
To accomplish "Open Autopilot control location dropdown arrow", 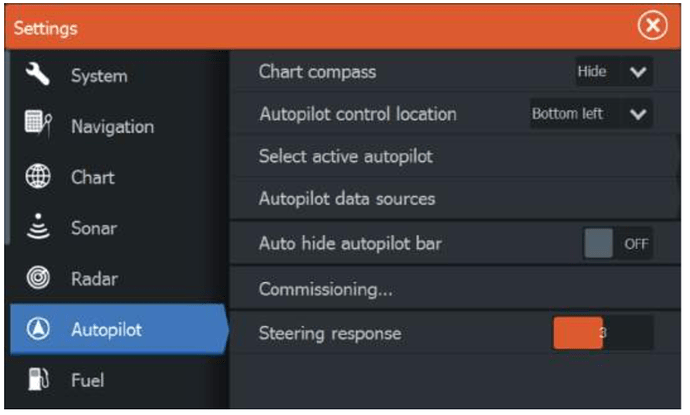I will 638,114.
